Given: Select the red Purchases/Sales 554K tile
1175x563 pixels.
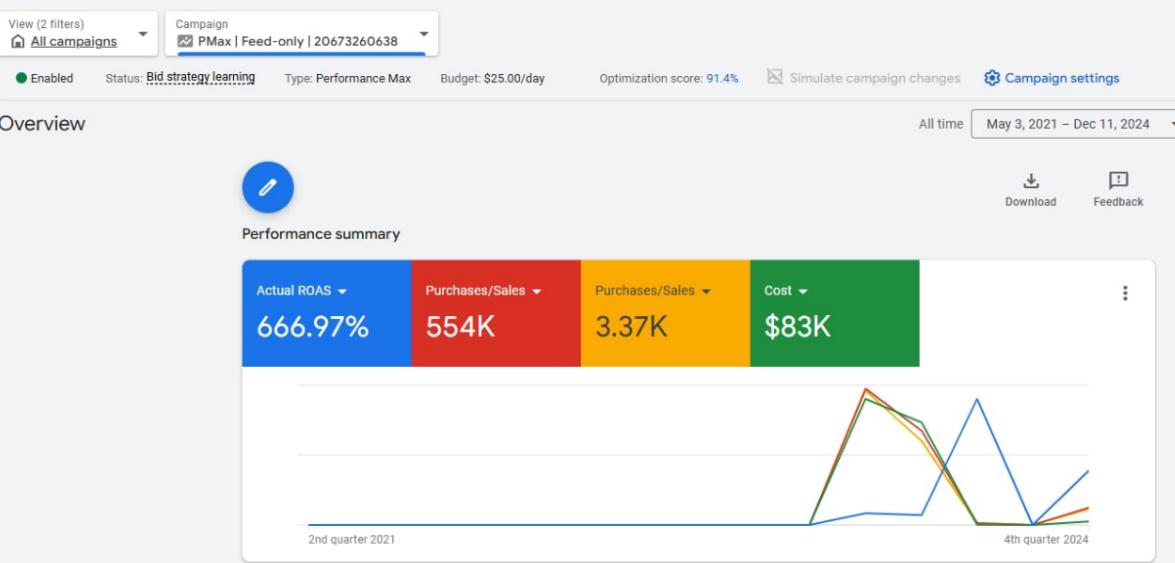Looking at the screenshot, I should (x=495, y=313).
